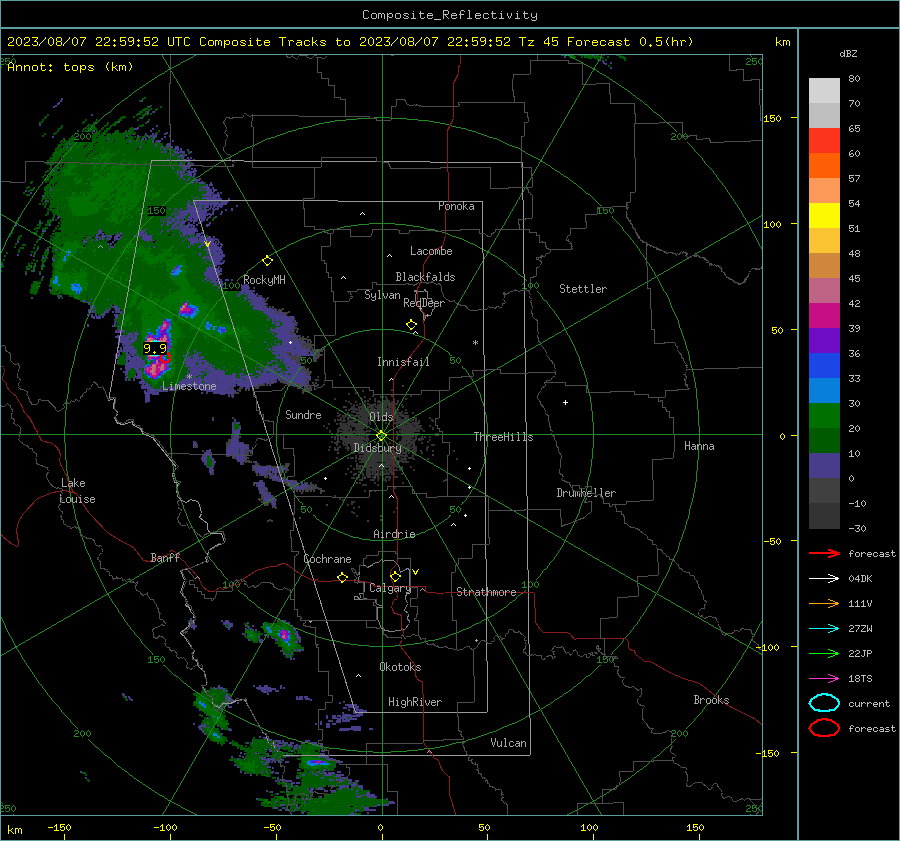Pick the orange 60 dBZ swatch

[824, 165]
